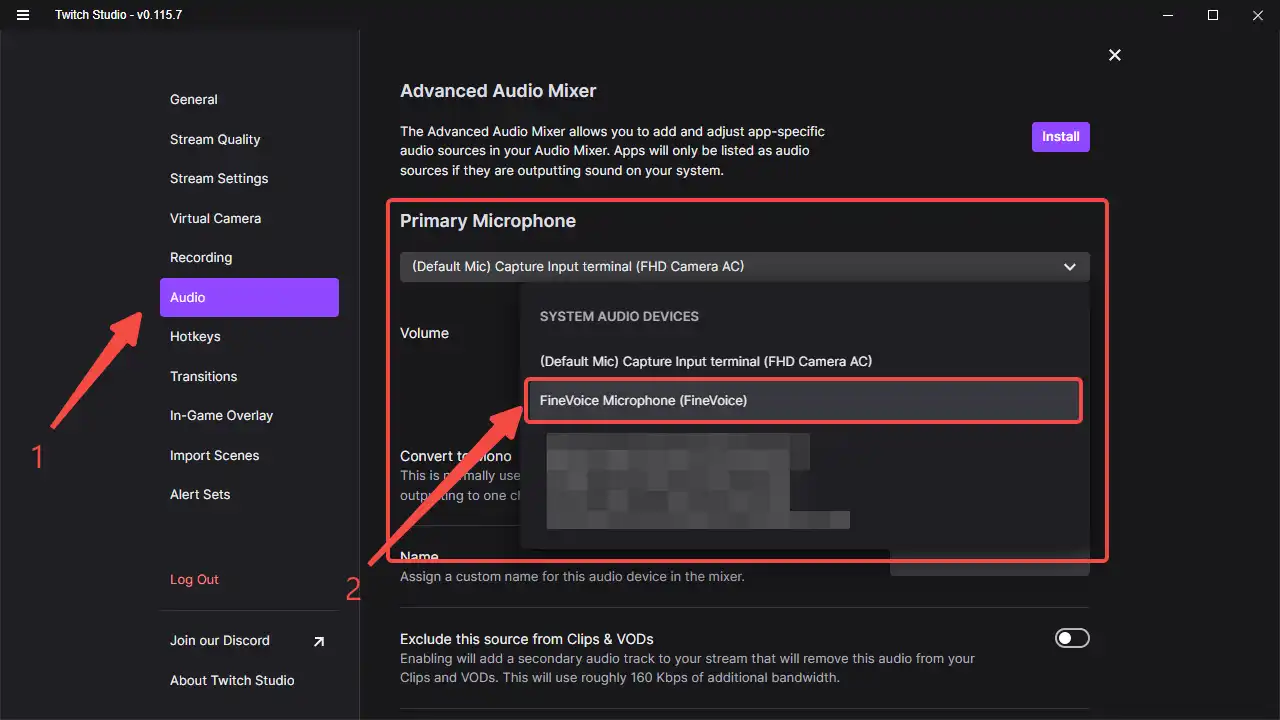The height and width of the screenshot is (720, 1280).
Task: Minimize the Twitch Studio window
Action: (x=1167, y=15)
